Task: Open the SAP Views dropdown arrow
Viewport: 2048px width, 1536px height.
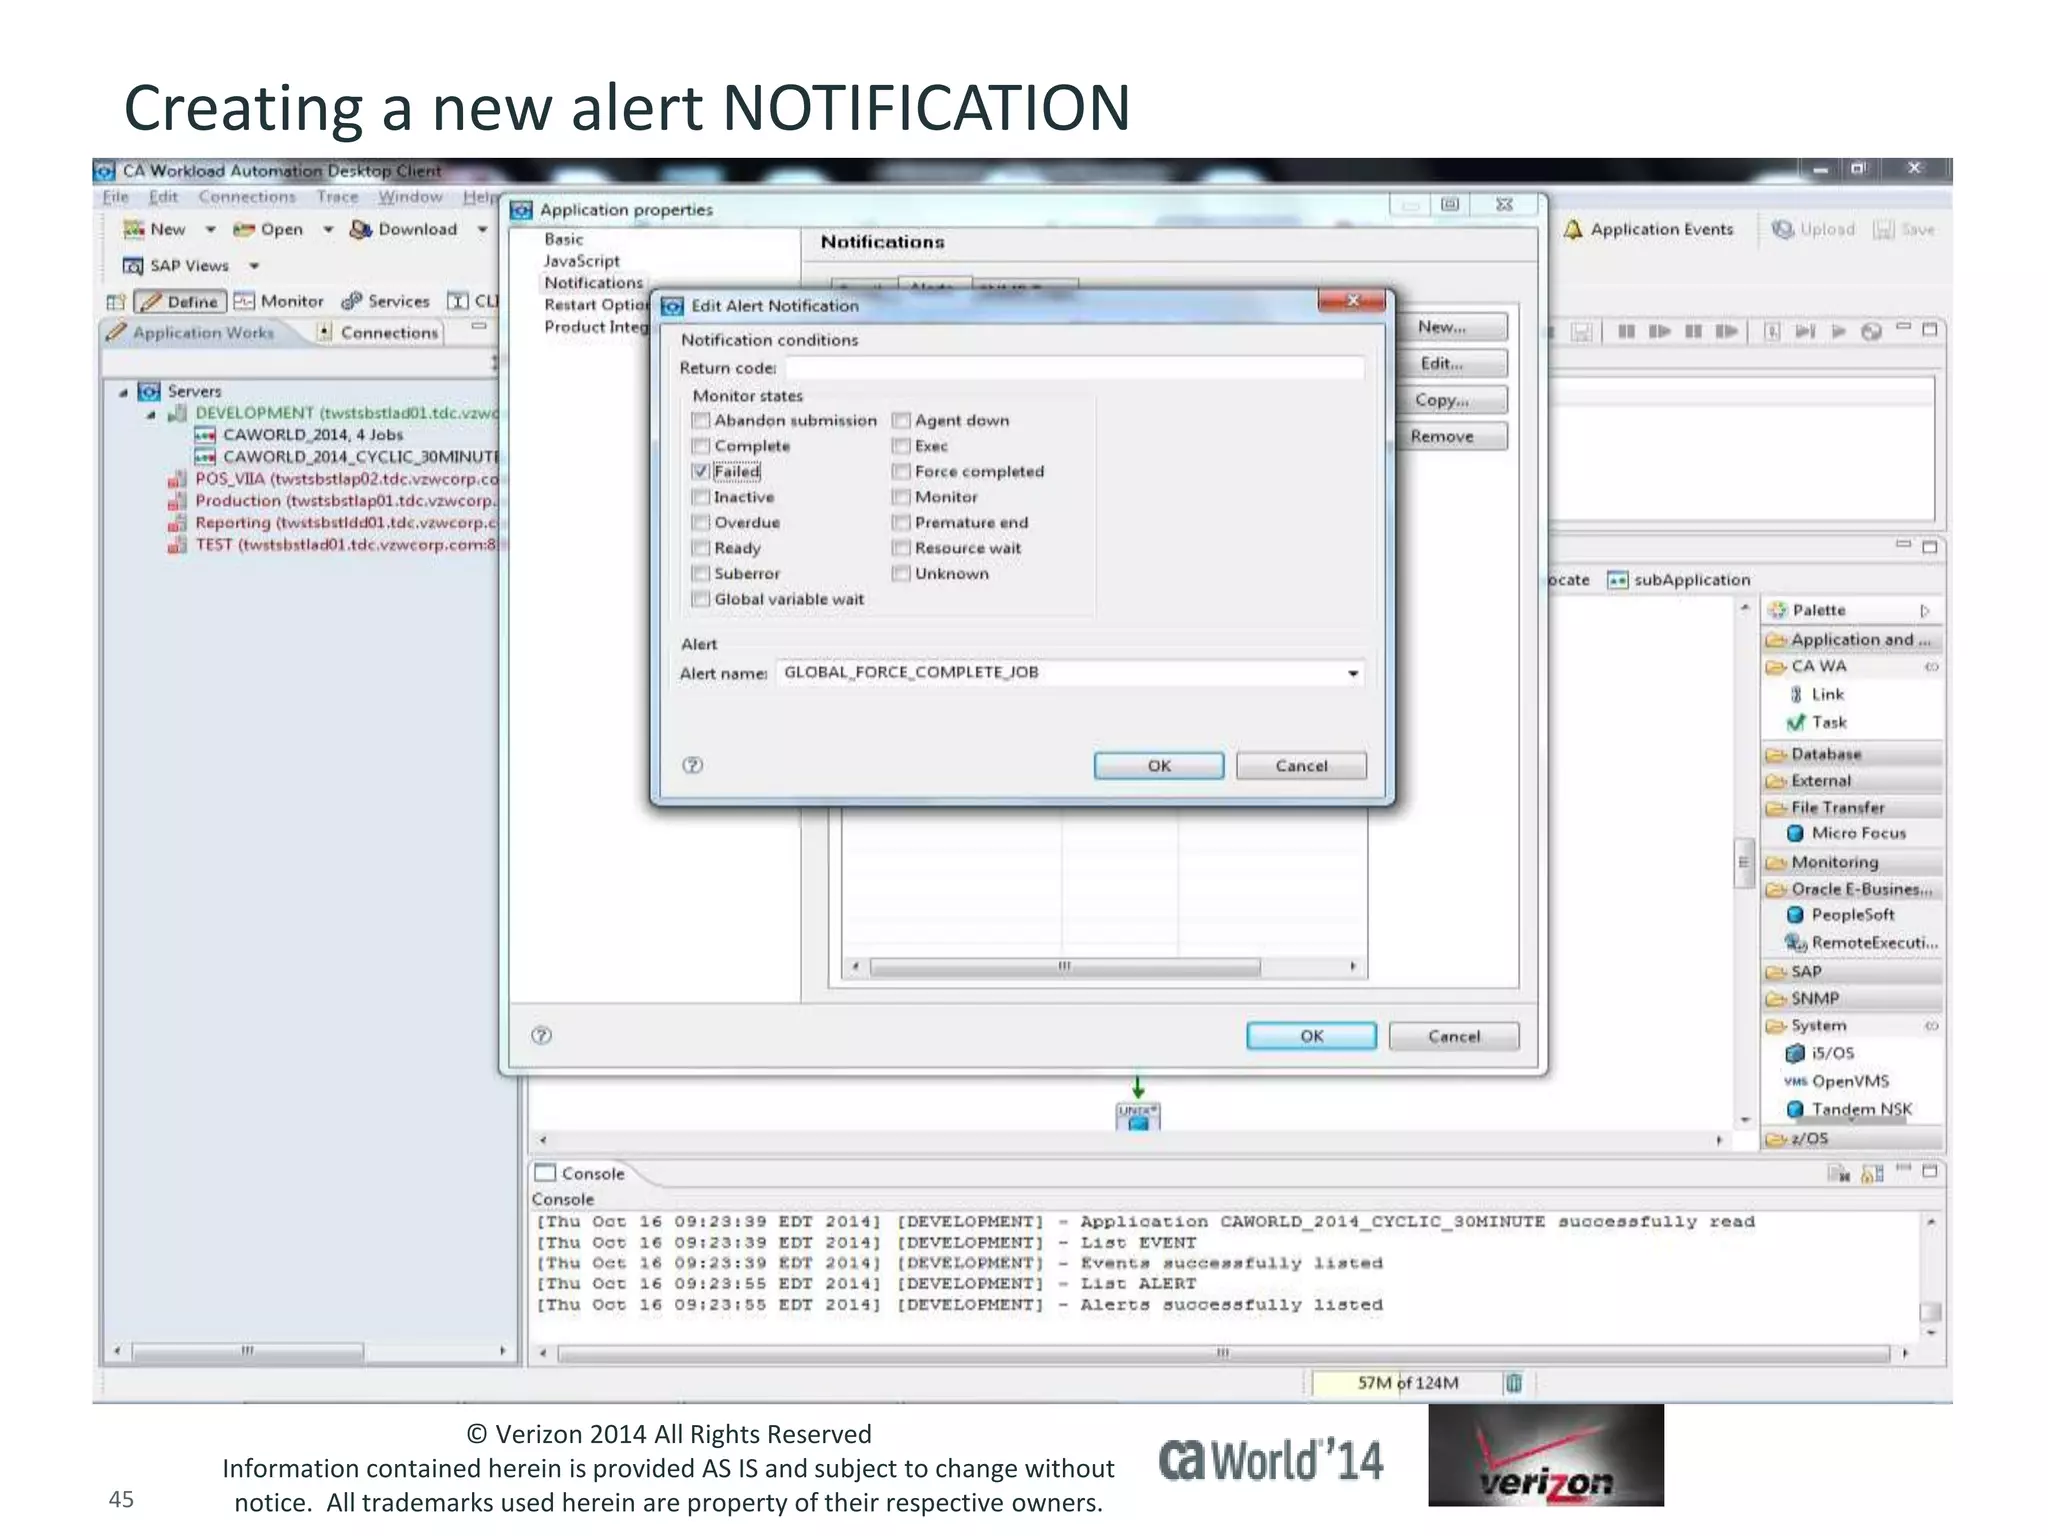Action: [254, 266]
